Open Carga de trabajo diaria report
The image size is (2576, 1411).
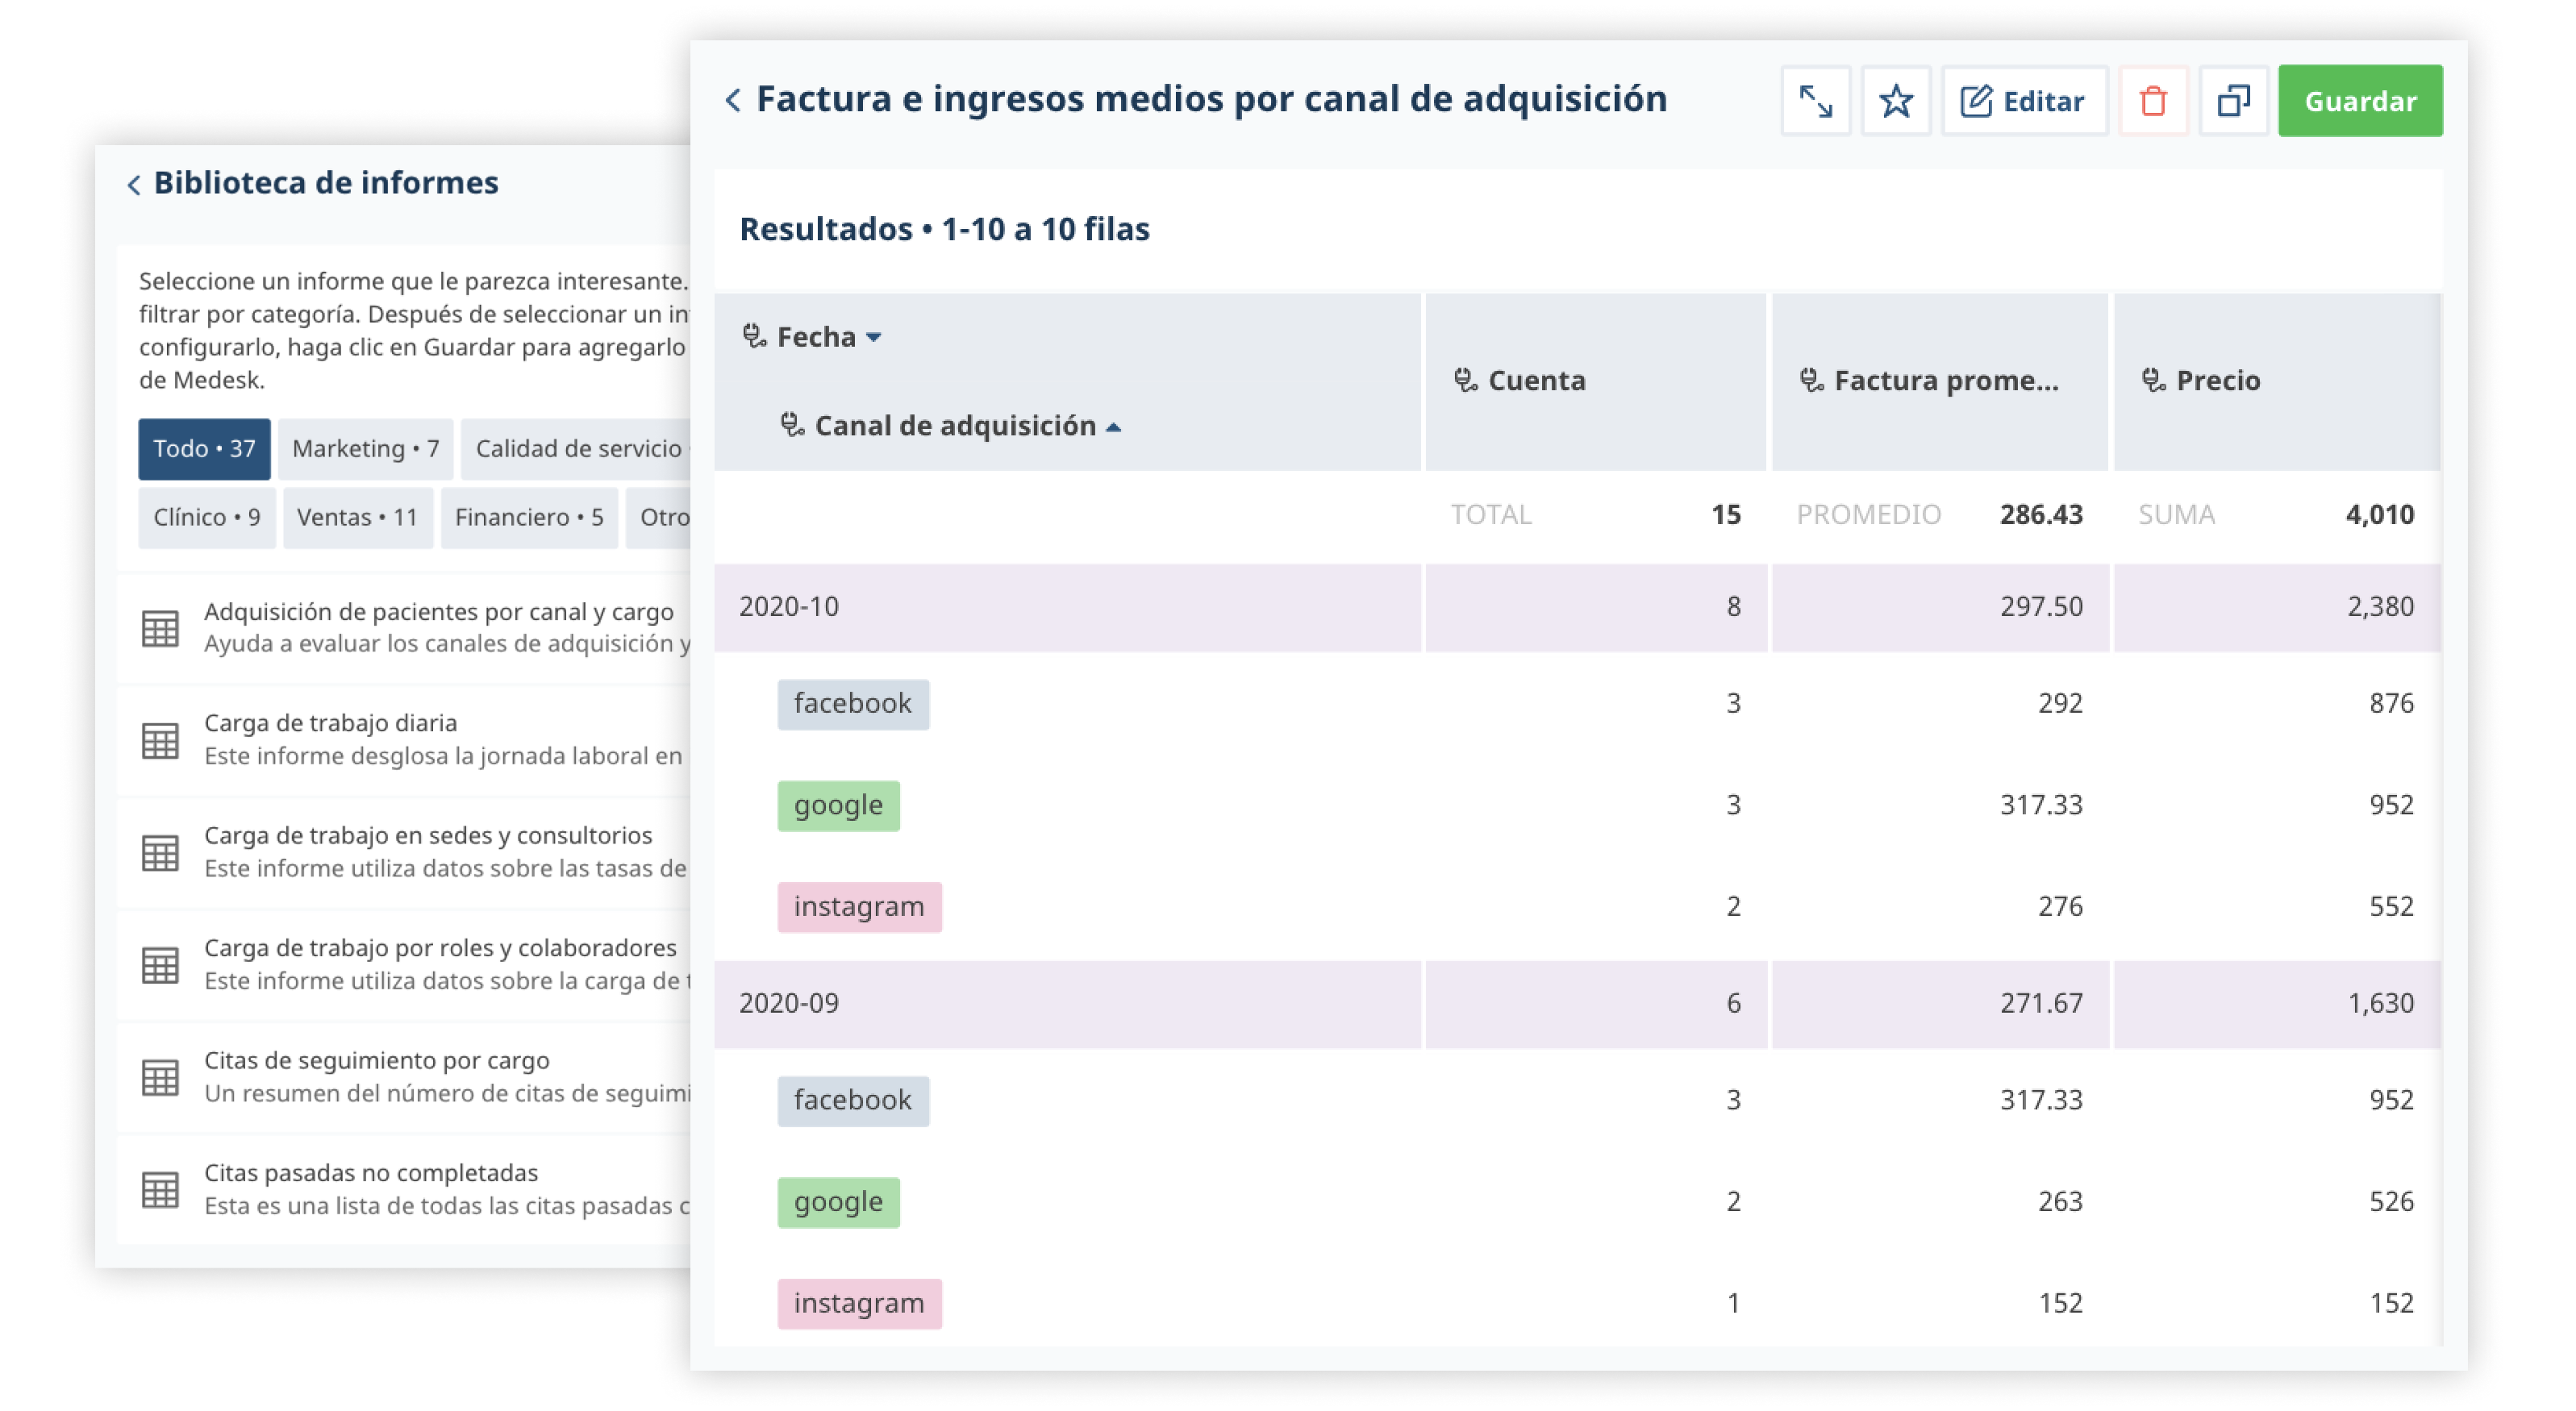330,723
